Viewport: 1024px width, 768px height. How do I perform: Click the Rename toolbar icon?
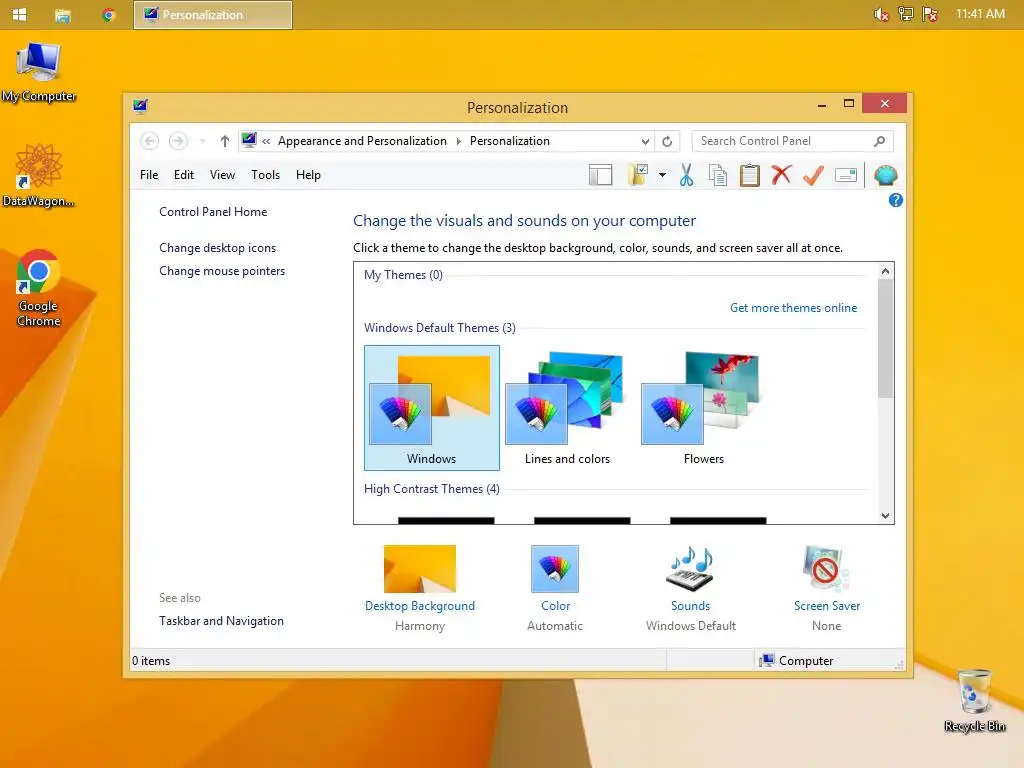pyautogui.click(x=846, y=175)
